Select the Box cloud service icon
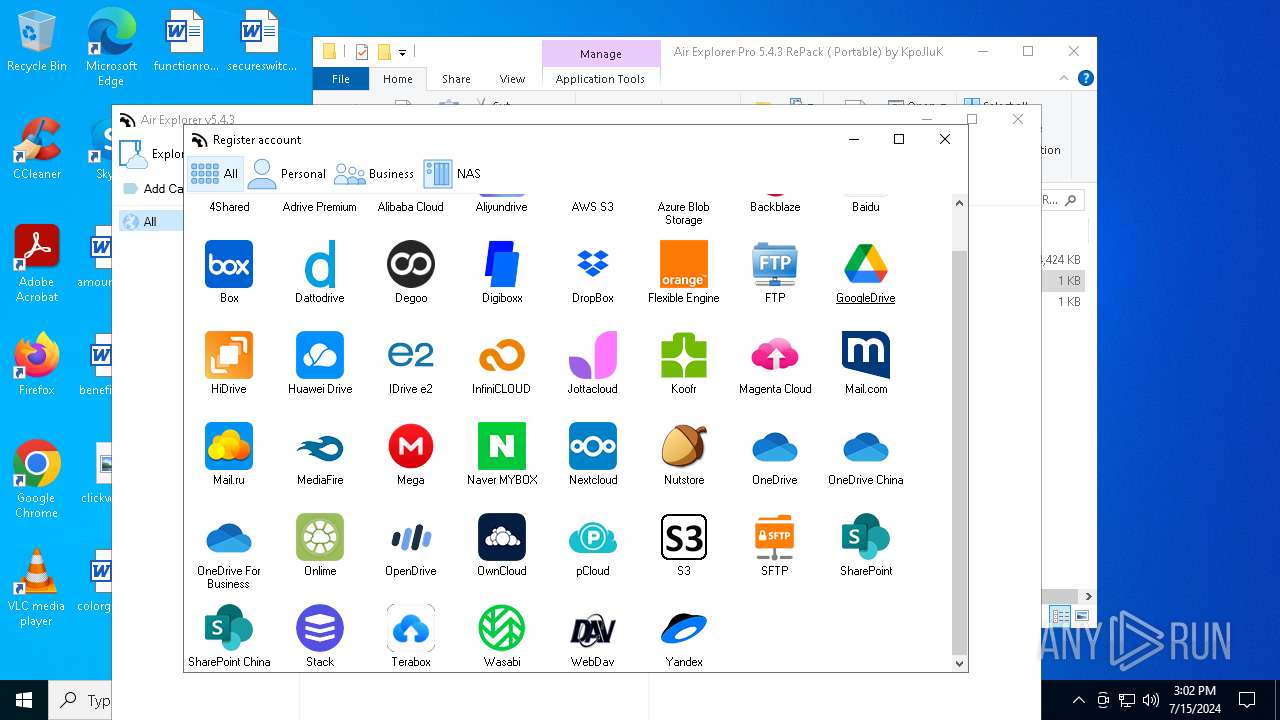 coord(229,264)
